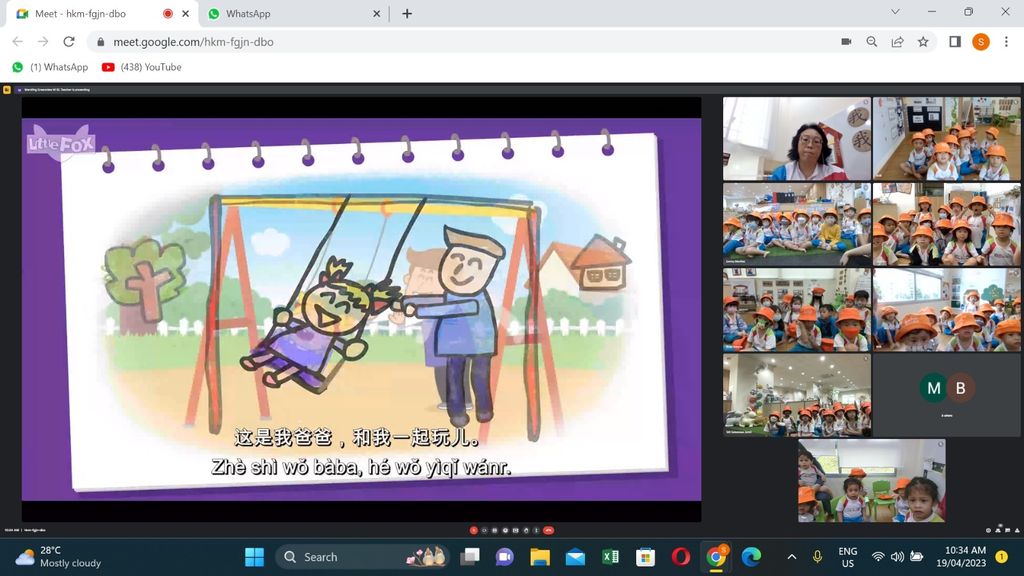The width and height of the screenshot is (1024, 576).
Task: Open File Explorer from taskbar
Action: tap(539, 557)
